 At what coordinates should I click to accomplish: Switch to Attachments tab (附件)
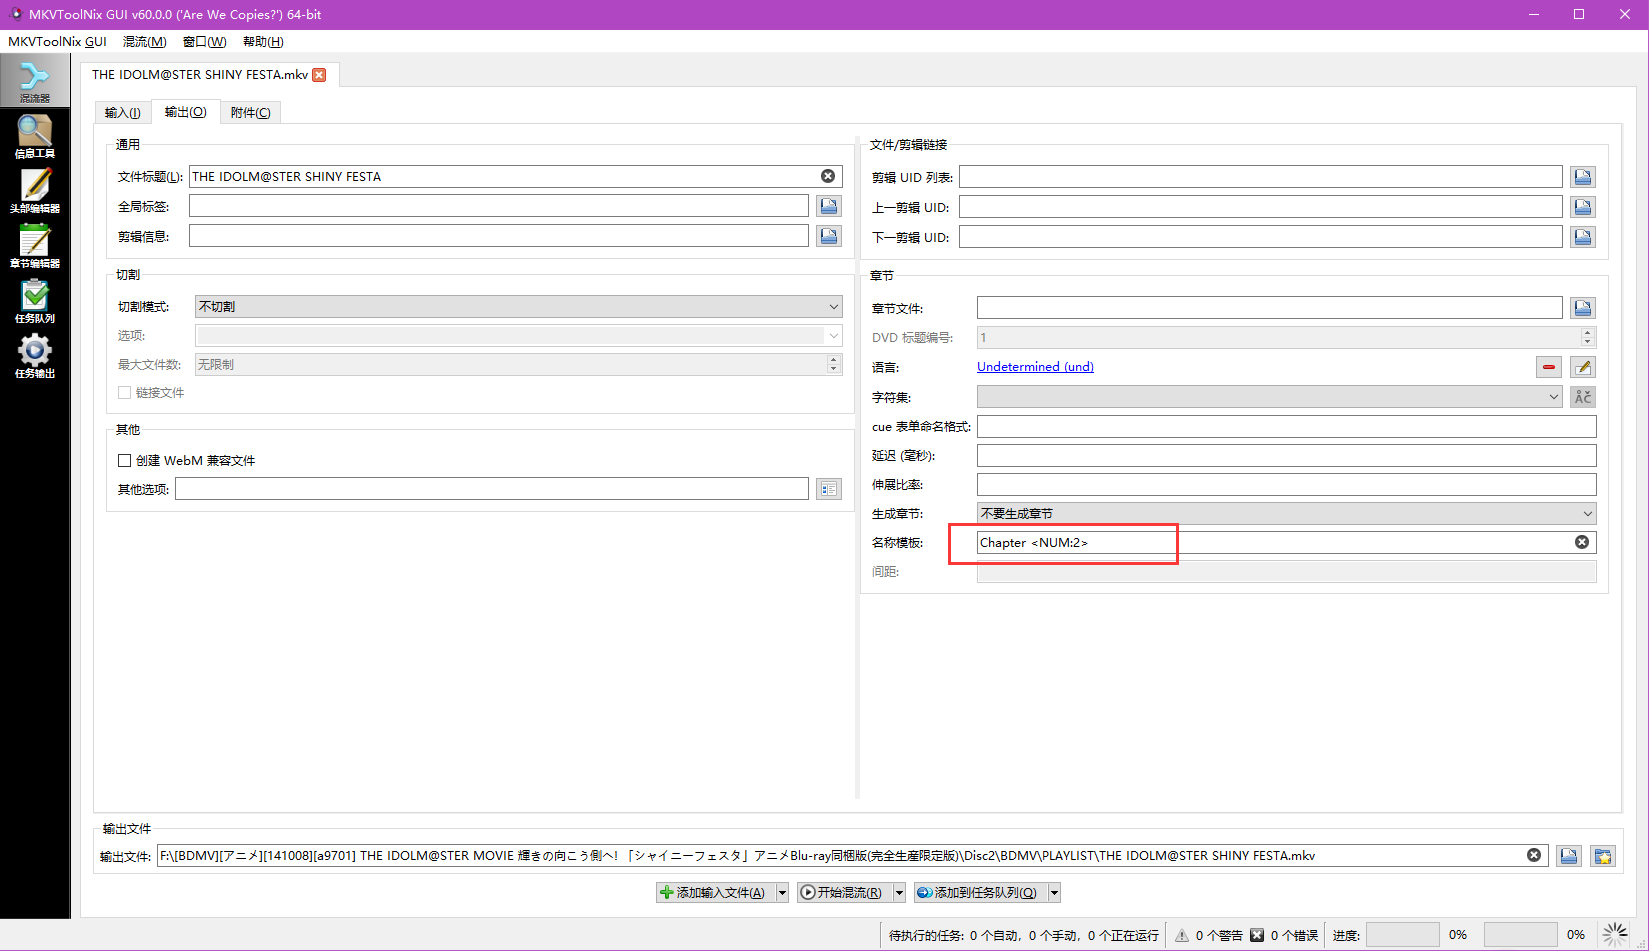[x=250, y=112]
